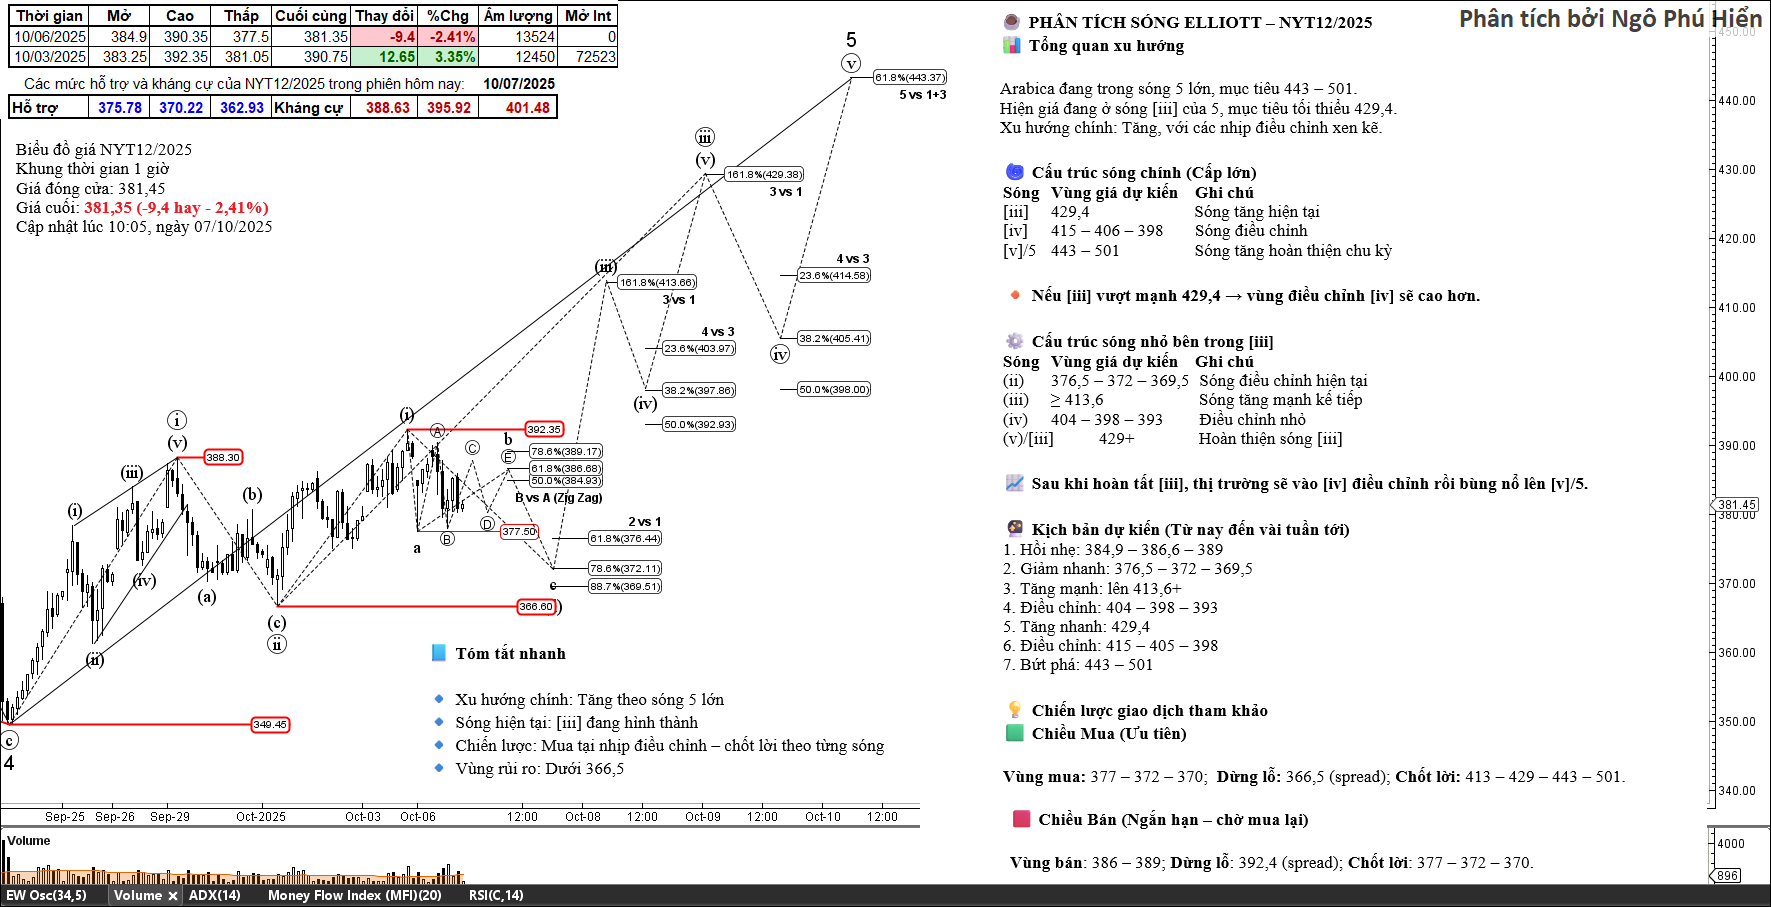This screenshot has width=1771, height=907.
Task: Click the bar chart icon beside Tổng quan xu hướng
Action: (x=1012, y=46)
